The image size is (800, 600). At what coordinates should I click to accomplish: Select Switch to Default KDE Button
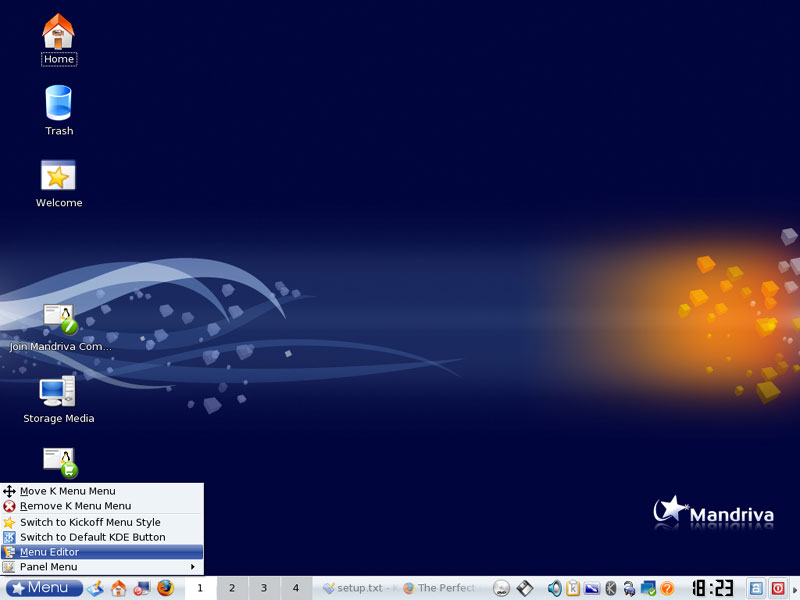(x=102, y=537)
